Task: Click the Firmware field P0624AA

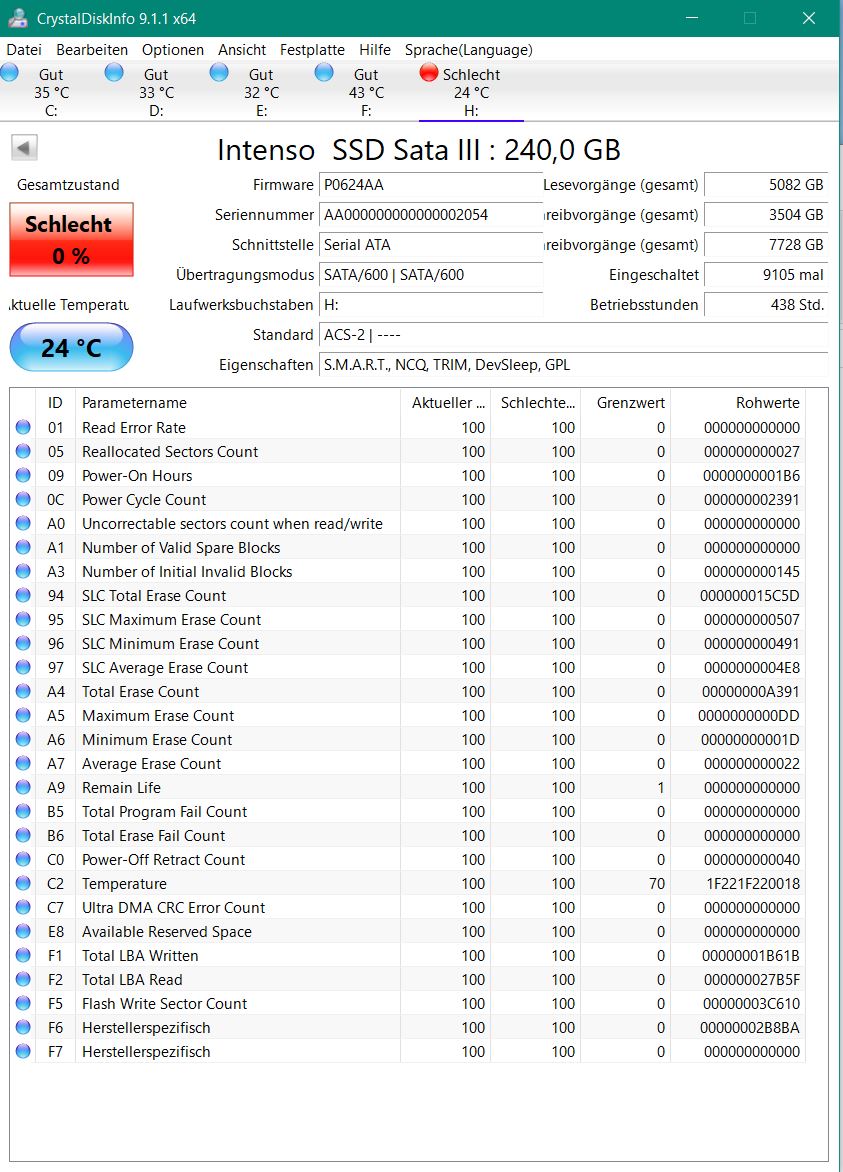Action: tap(431, 185)
